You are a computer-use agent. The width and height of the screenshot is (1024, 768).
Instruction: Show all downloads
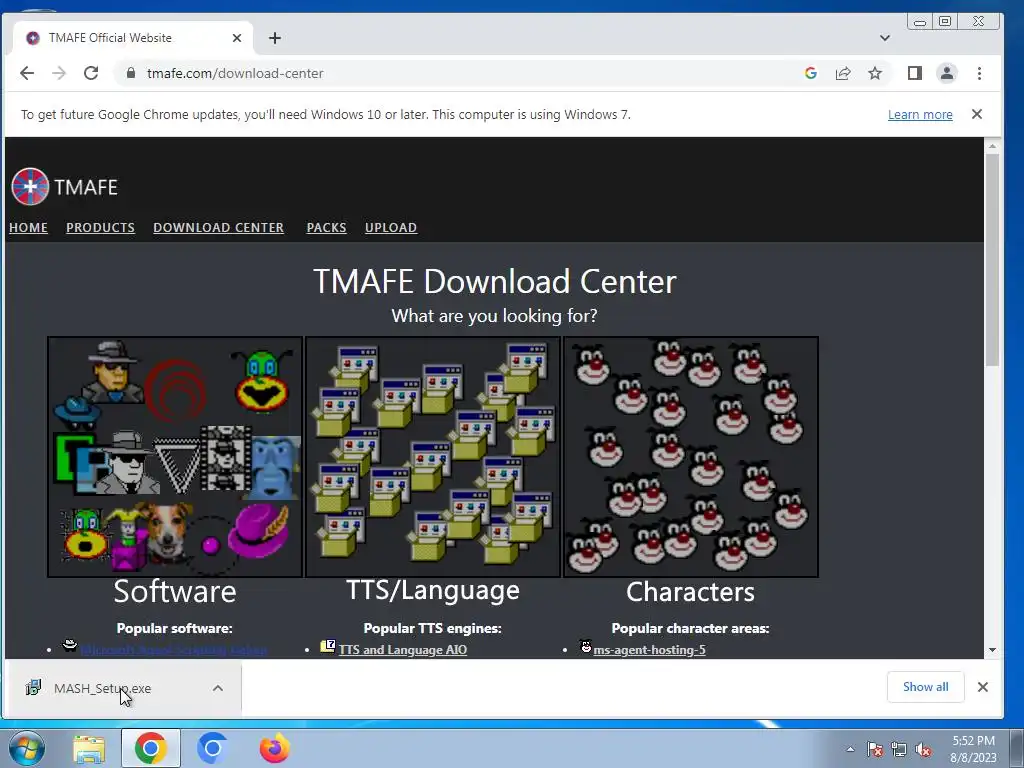925,687
